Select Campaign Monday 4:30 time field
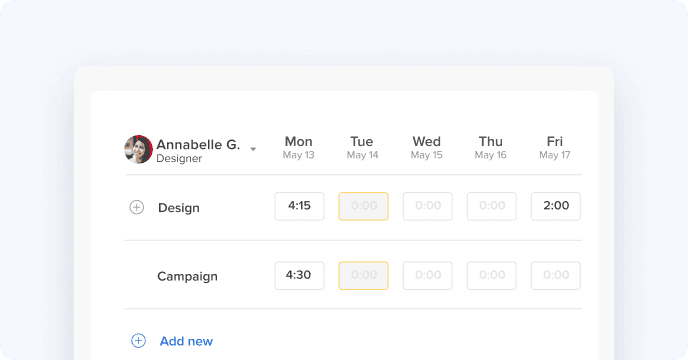Viewport: 688px width, 360px height. (299, 275)
